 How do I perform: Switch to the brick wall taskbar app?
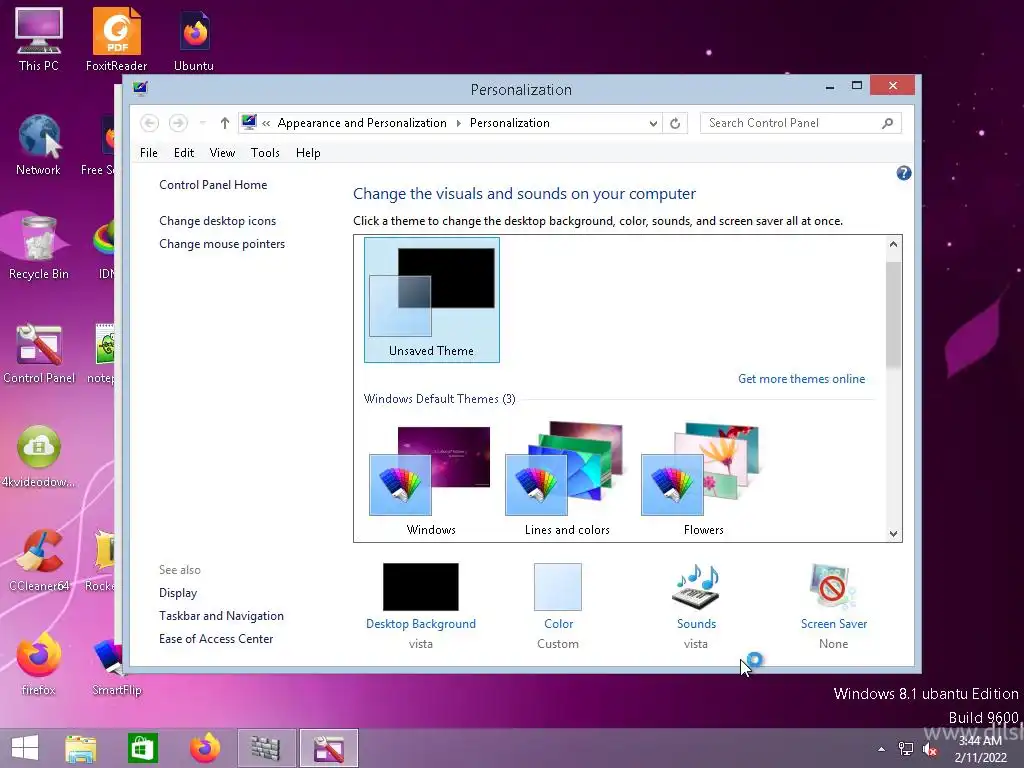tap(266, 748)
